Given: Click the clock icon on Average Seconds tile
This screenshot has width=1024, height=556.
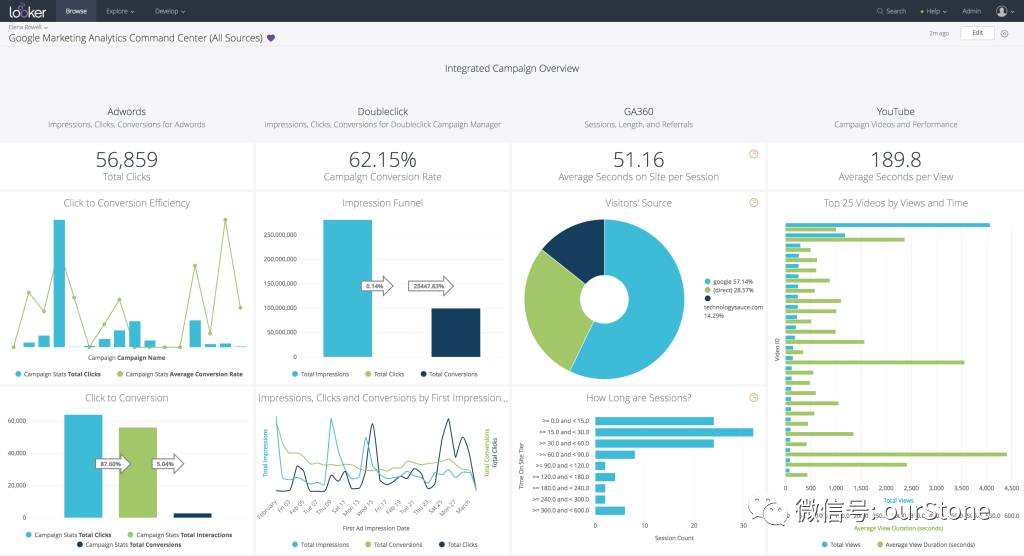Looking at the screenshot, I should click(x=753, y=154).
